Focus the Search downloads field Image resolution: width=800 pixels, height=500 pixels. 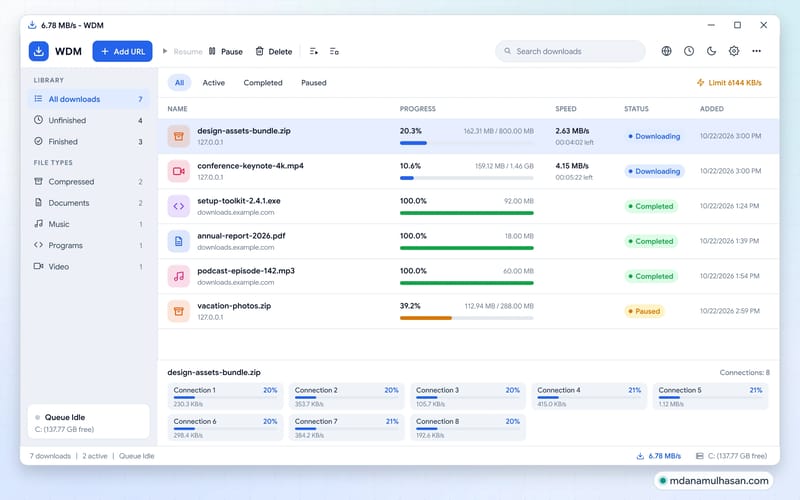[570, 51]
